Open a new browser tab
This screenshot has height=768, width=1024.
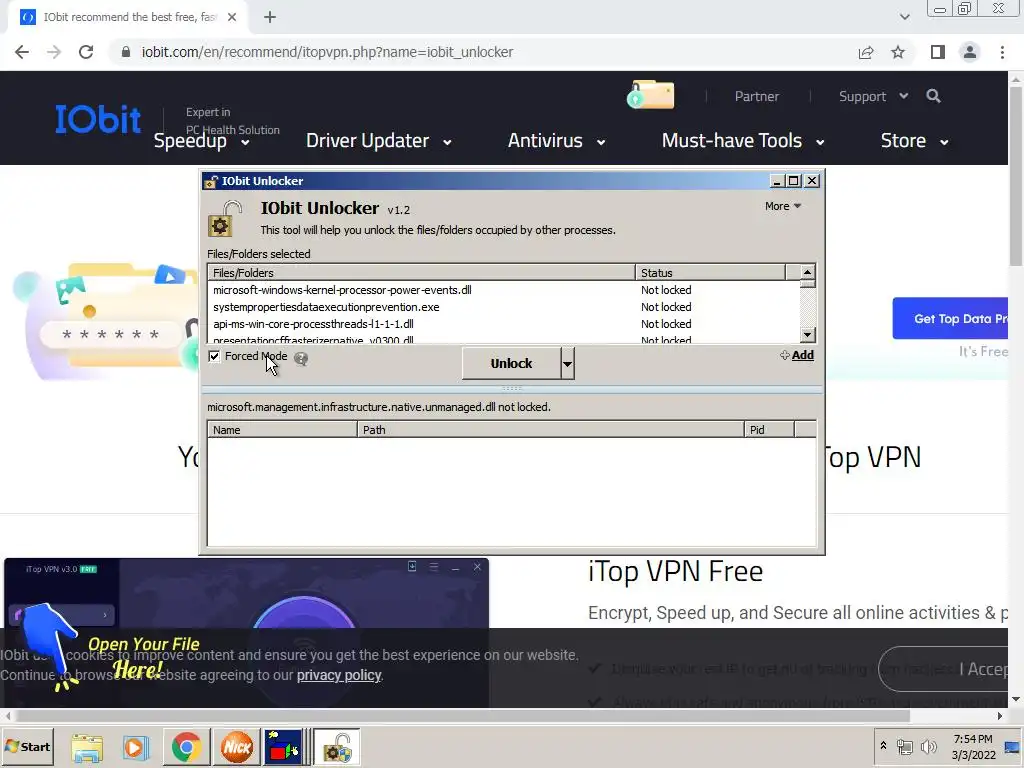(270, 18)
